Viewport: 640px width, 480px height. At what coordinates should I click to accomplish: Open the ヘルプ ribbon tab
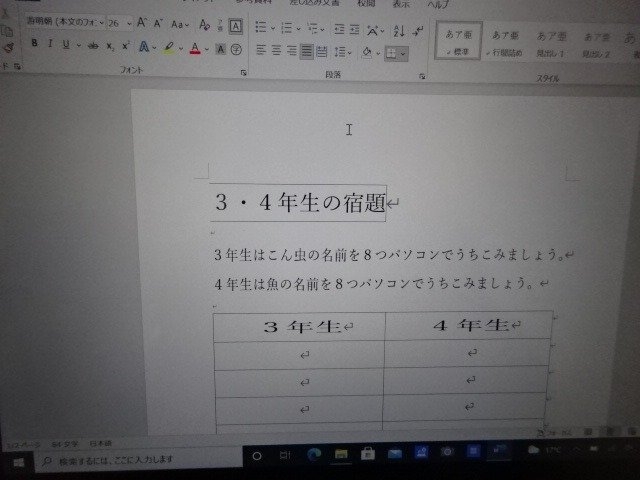tap(437, 4)
